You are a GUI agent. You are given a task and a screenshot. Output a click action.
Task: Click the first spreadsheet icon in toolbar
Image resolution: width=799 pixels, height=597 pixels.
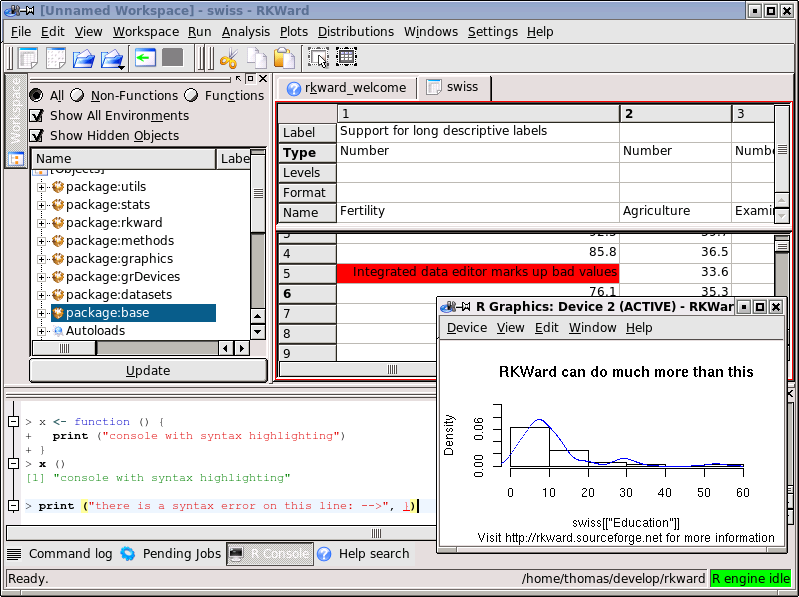pos(27,58)
